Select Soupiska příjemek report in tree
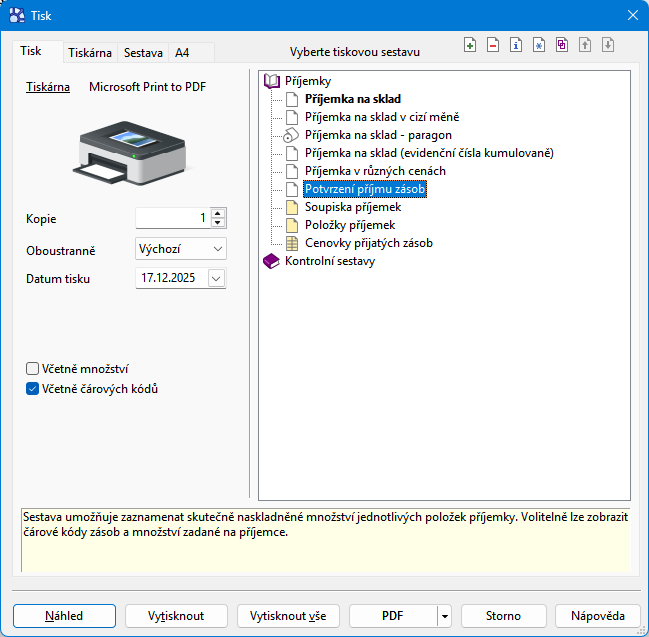The height and width of the screenshot is (637, 649). [x=353, y=207]
